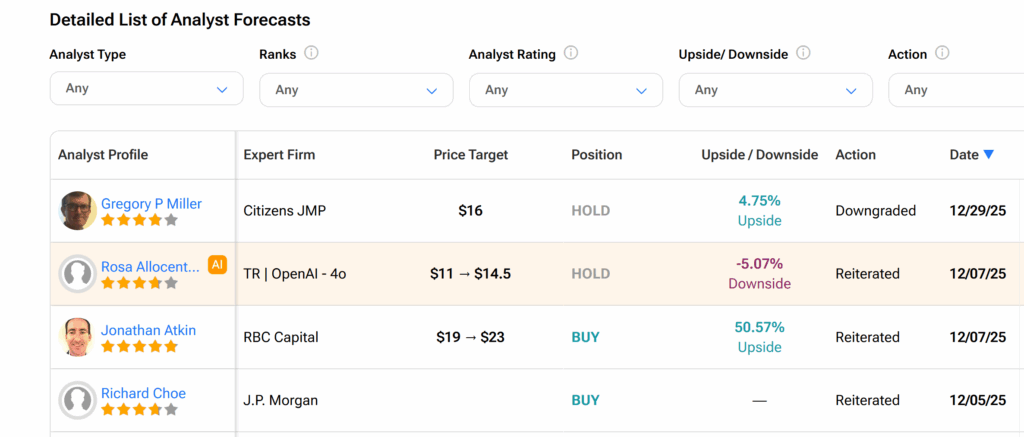Expand the Ranks filter dropdown
Screen dimensions: 1024x437
pyautogui.click(x=356, y=90)
